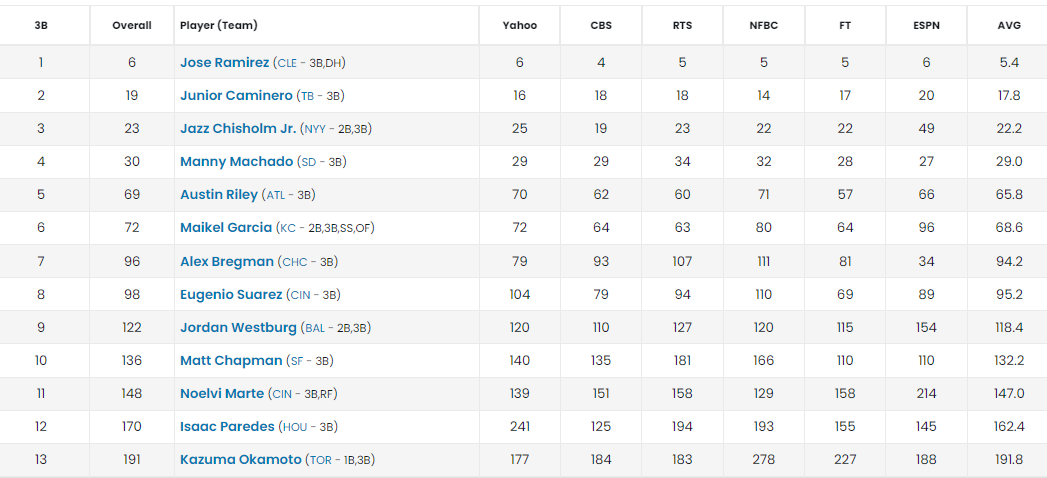Open Jose Ramirez player link

pos(224,63)
